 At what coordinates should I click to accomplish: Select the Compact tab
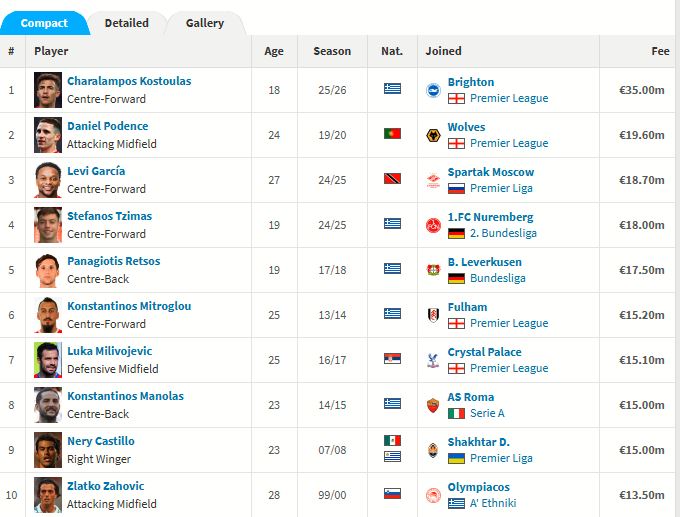click(x=44, y=23)
